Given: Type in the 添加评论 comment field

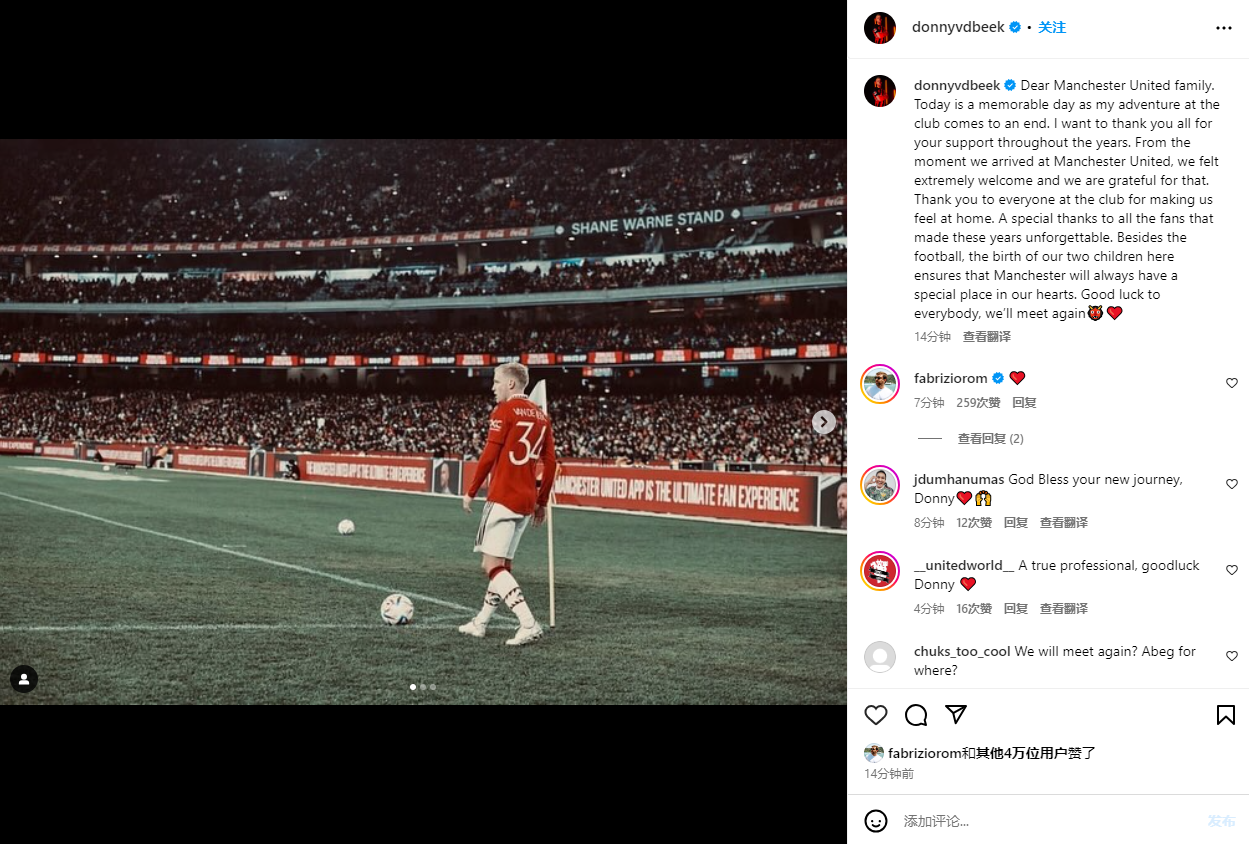Looking at the screenshot, I should point(1040,821).
